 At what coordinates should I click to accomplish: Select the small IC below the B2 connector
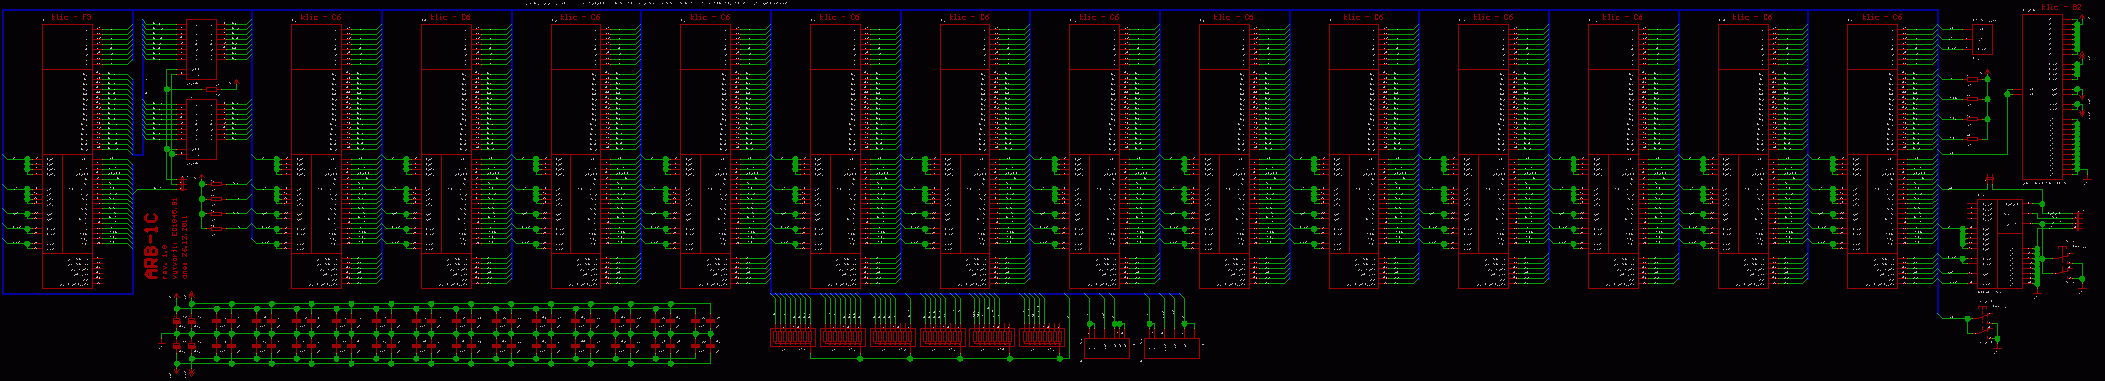[2001, 246]
